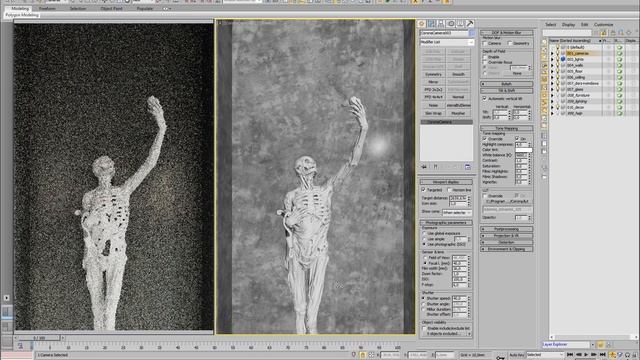Toggle the 005_floor layer light bulb icon

tap(558, 71)
